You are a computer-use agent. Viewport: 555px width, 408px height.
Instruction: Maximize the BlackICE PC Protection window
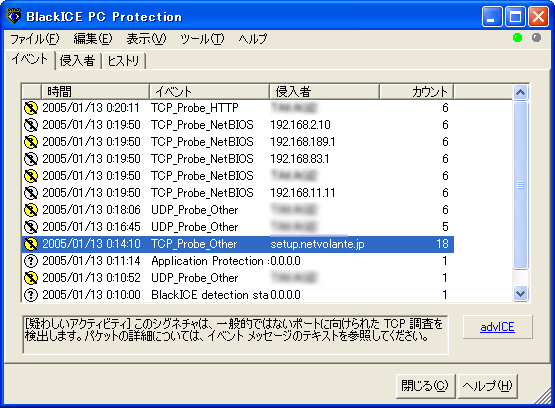(x=515, y=16)
